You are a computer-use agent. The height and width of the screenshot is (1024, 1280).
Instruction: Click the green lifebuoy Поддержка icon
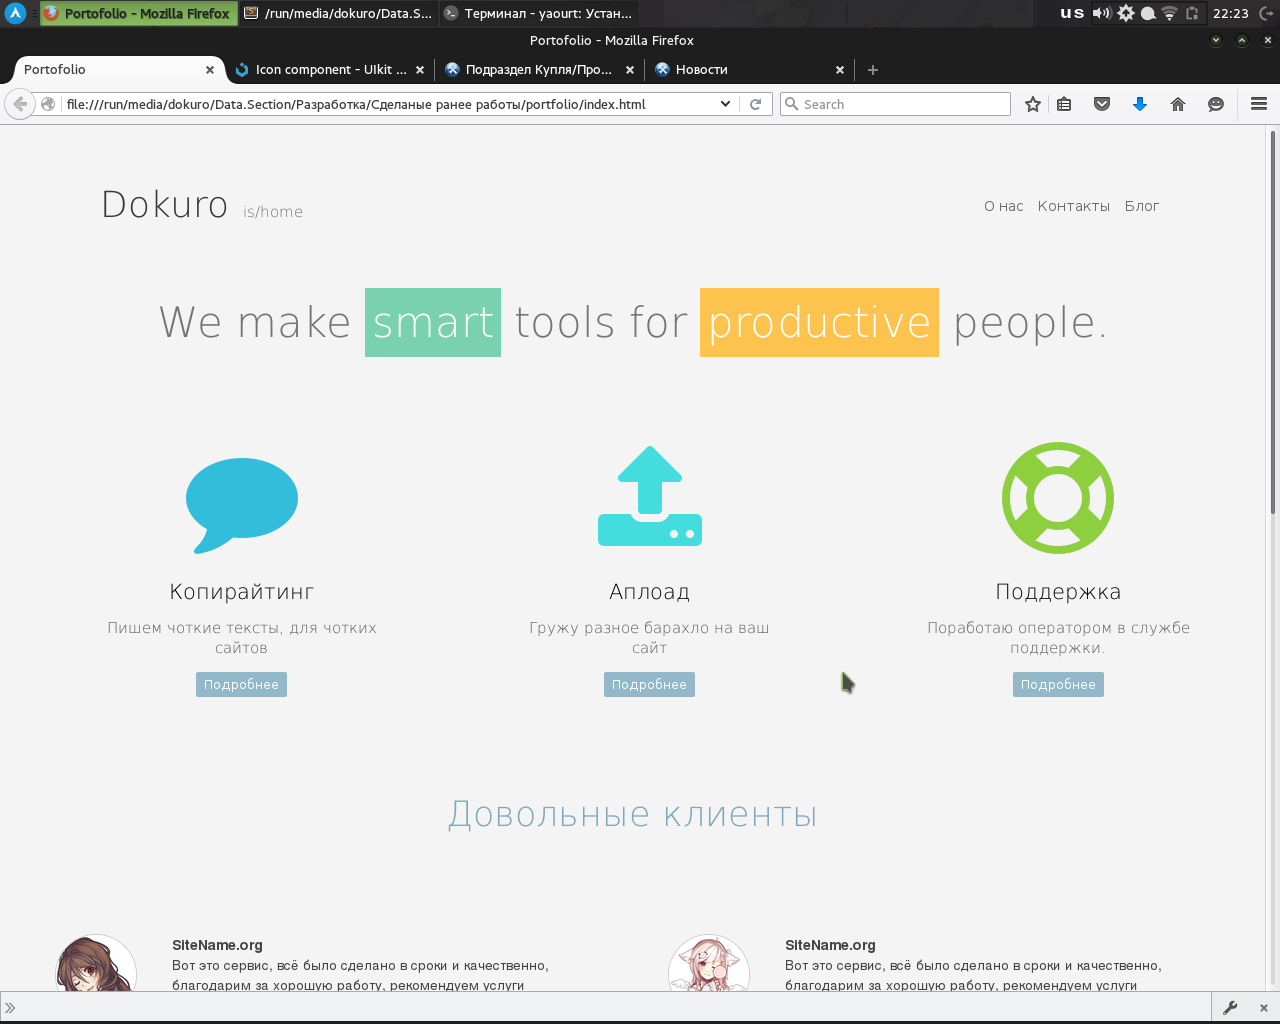pos(1057,498)
